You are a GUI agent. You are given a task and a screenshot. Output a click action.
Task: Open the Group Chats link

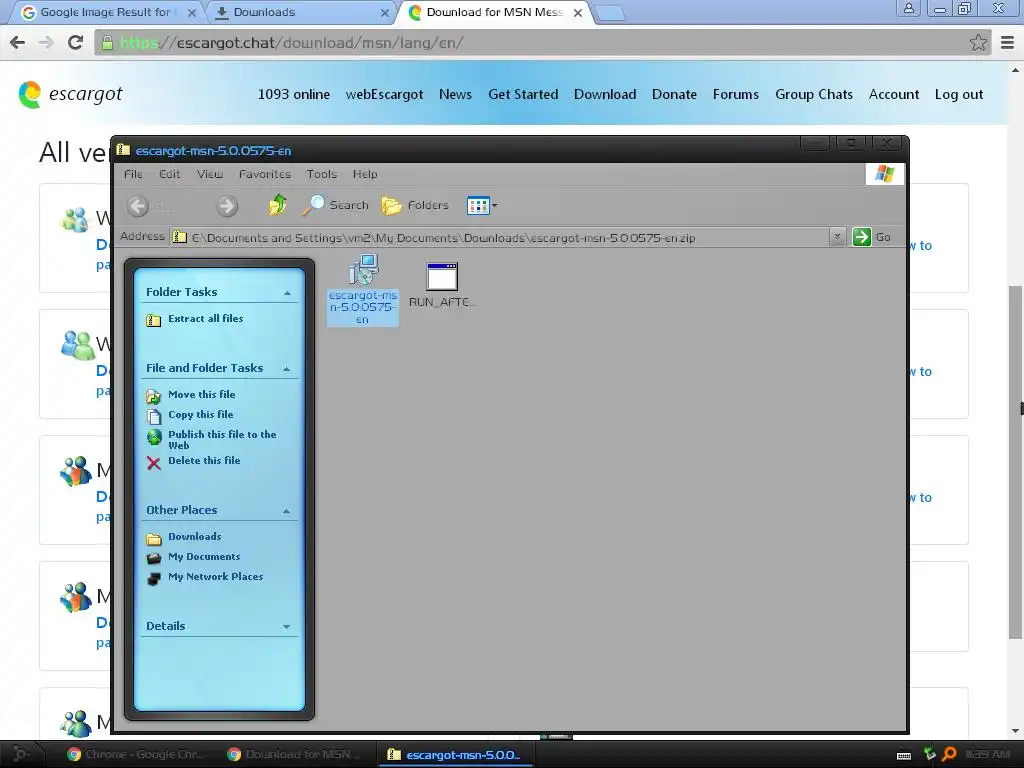pos(814,95)
